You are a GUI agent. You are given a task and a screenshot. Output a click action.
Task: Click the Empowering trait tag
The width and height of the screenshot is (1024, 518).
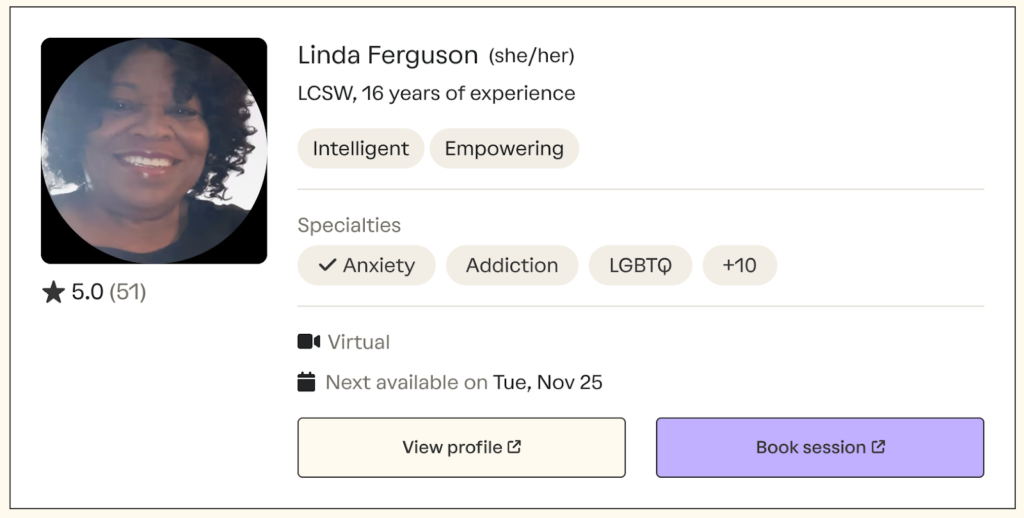(504, 149)
